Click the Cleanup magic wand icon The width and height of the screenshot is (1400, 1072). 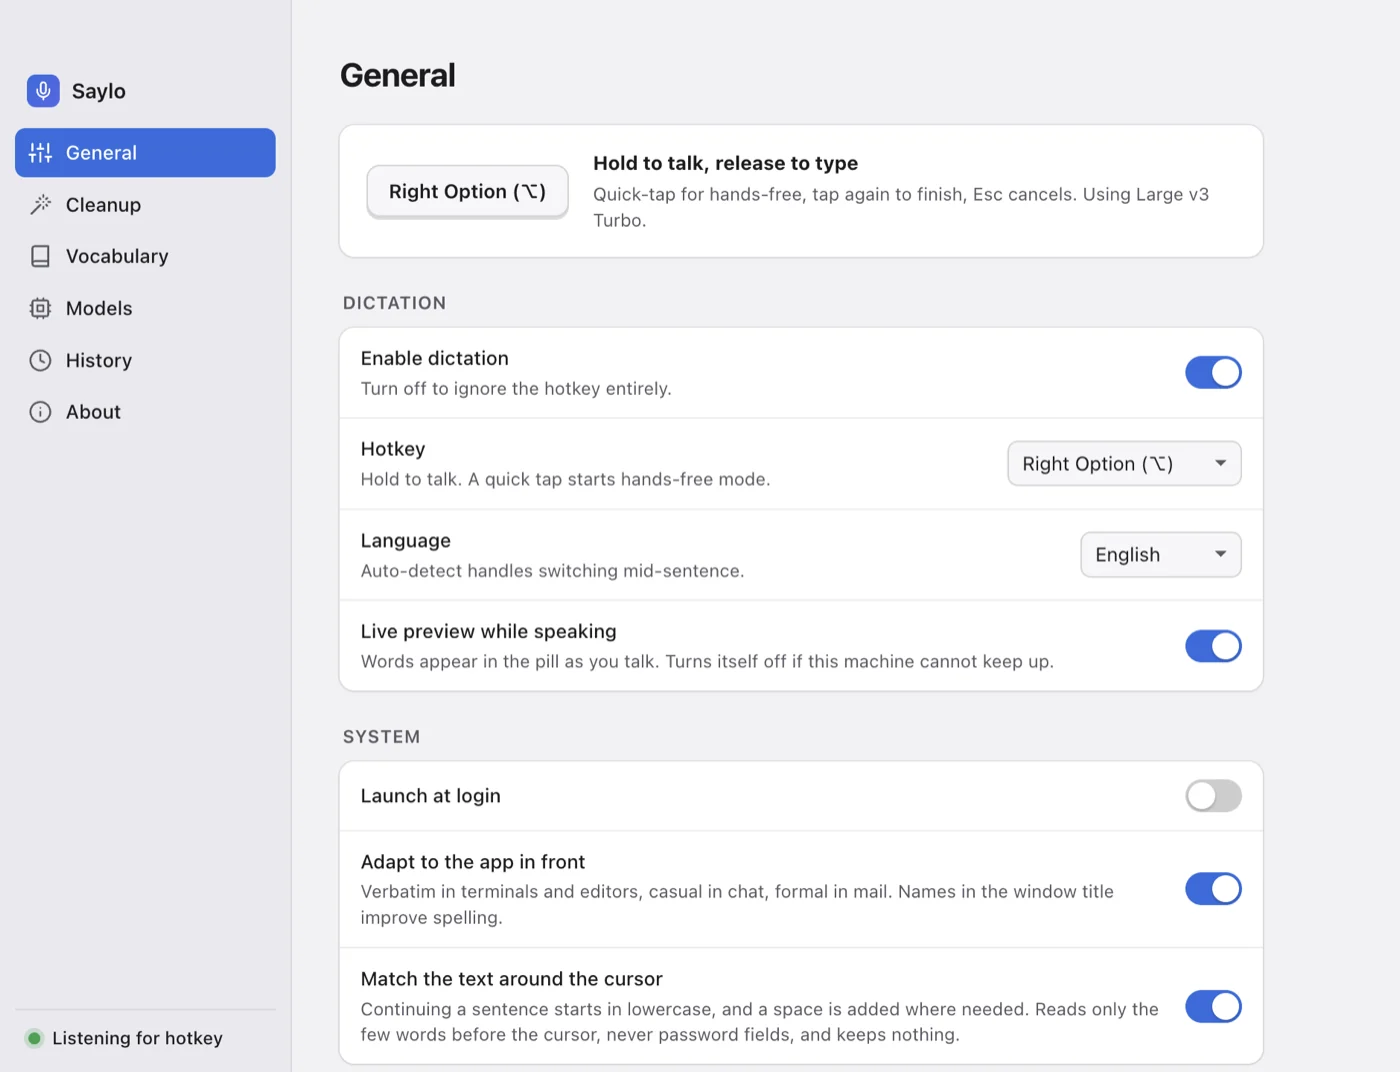tap(40, 205)
